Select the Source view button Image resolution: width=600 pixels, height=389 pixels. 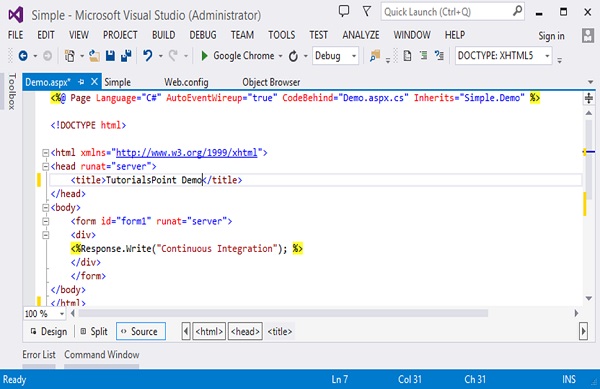tap(141, 331)
